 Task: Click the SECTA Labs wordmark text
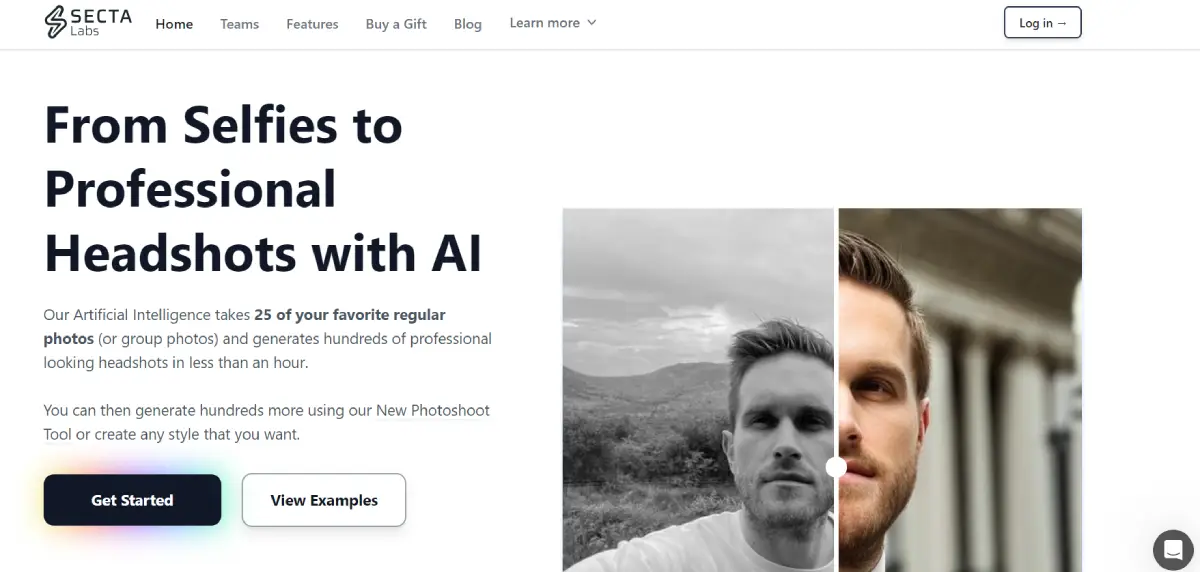[101, 23]
